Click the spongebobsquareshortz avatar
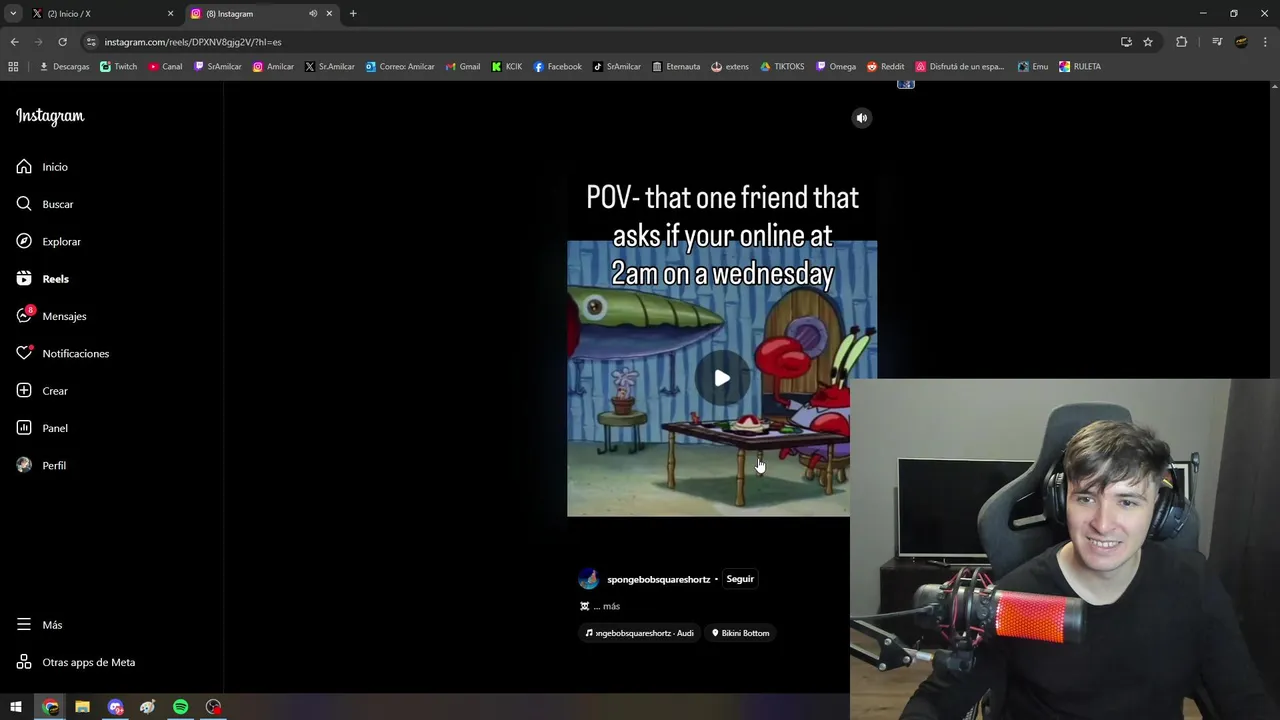Image resolution: width=1280 pixels, height=720 pixels. [x=589, y=579]
